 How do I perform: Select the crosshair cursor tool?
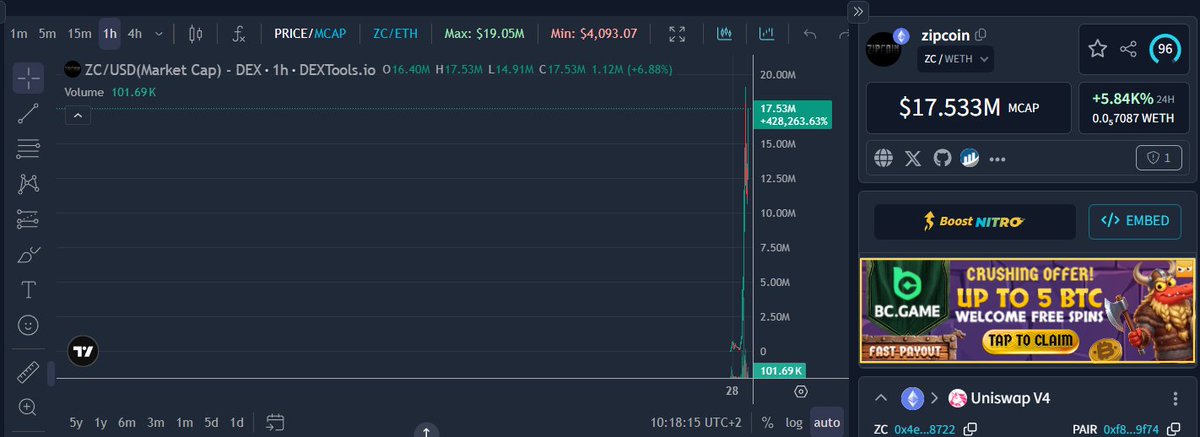point(28,77)
